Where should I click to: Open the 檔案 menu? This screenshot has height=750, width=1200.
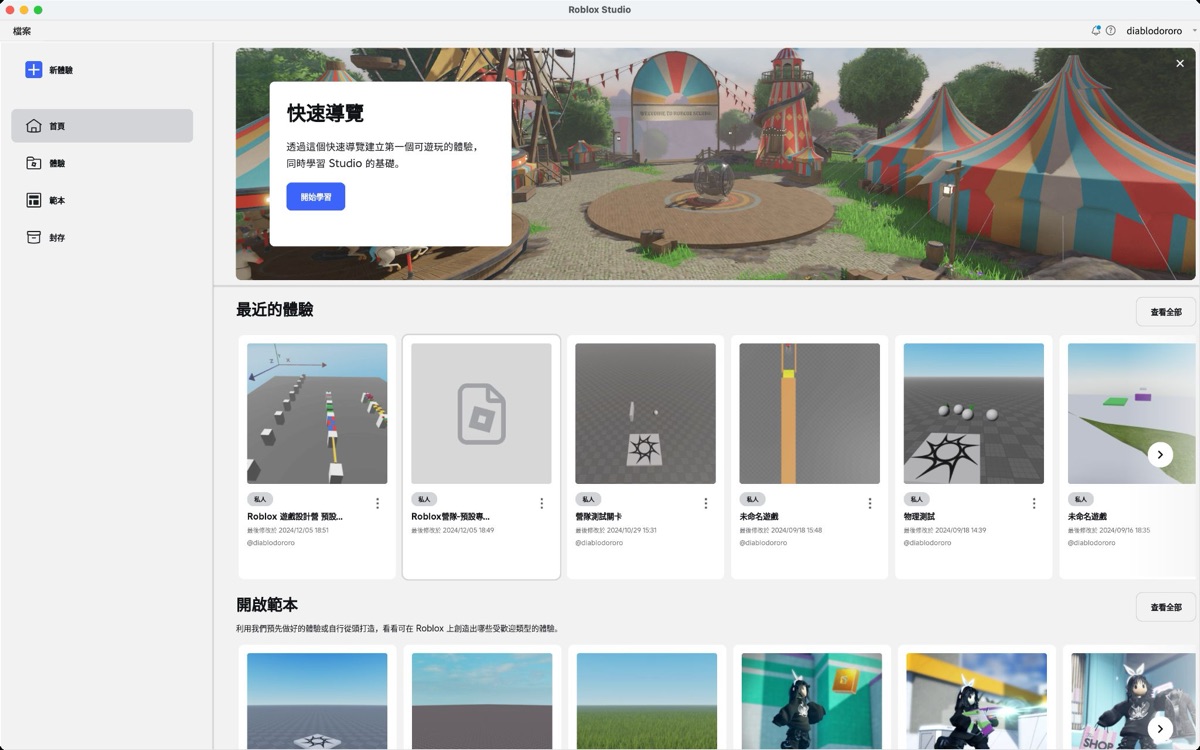(22, 31)
